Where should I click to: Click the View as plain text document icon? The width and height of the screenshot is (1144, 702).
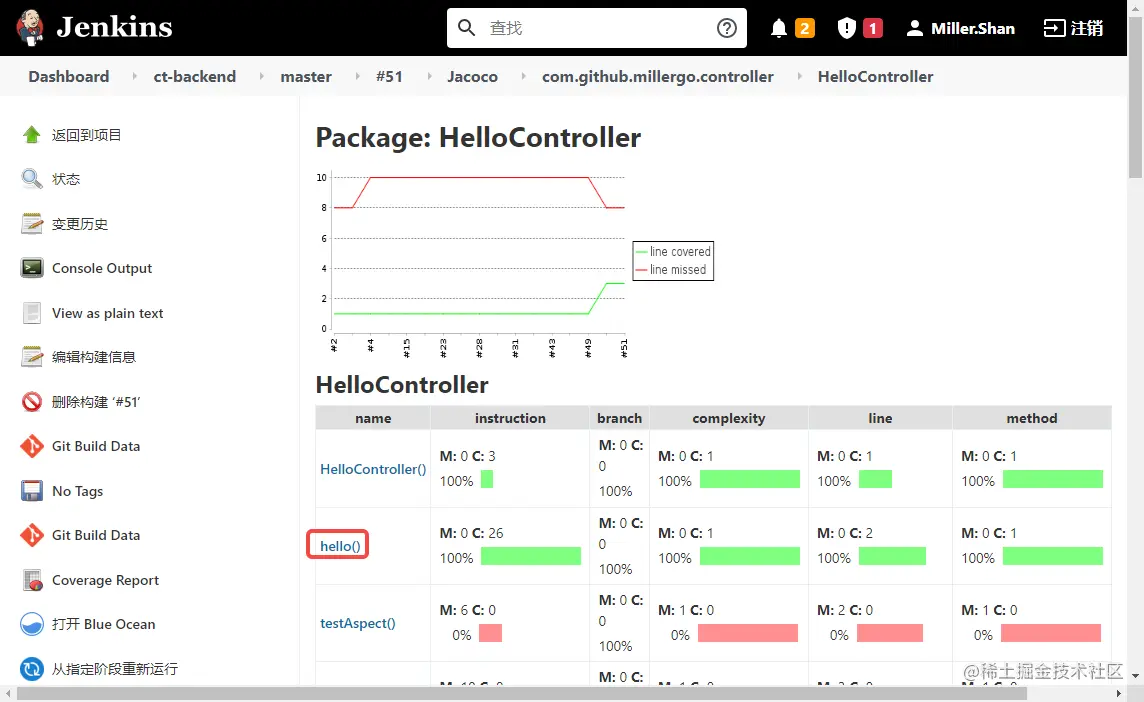(x=31, y=312)
